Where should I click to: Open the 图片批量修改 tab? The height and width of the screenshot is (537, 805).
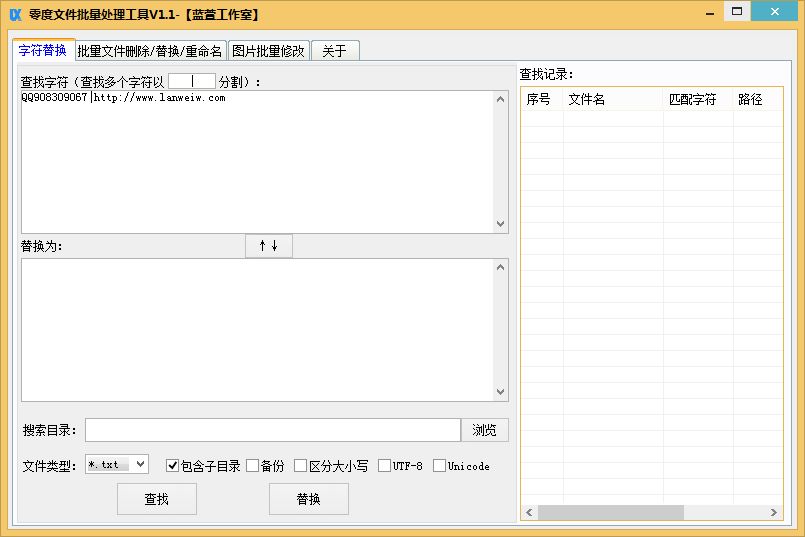coord(268,51)
